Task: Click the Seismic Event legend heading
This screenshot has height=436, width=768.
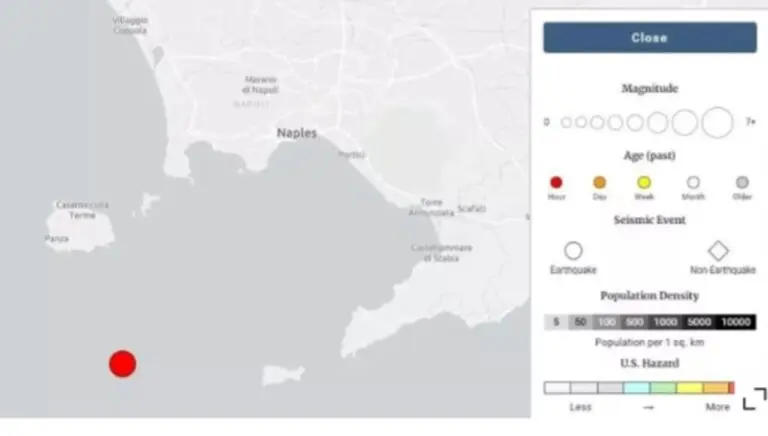Action: pyautogui.click(x=649, y=220)
